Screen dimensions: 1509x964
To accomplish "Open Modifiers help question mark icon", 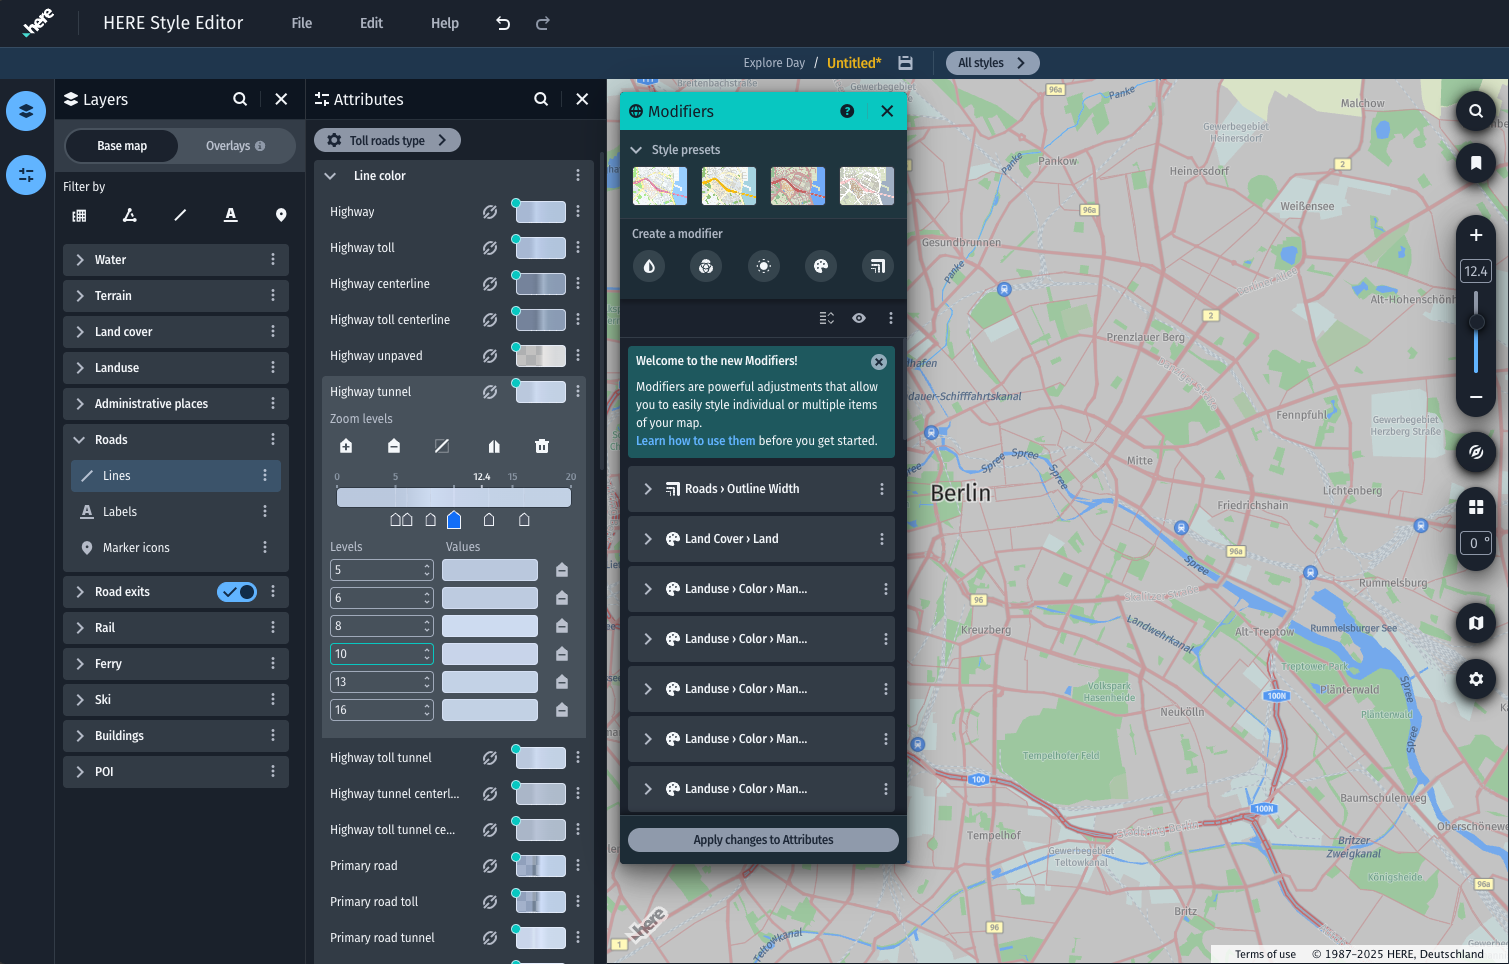I will 847,111.
